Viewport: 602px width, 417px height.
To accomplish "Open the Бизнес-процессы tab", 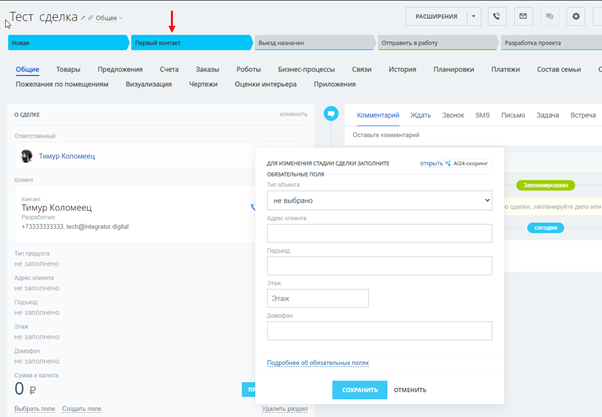I will [306, 70].
